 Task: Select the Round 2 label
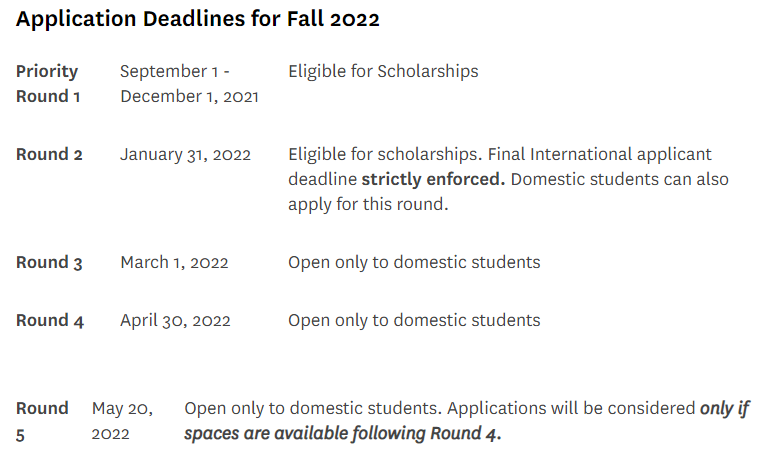tap(49, 154)
